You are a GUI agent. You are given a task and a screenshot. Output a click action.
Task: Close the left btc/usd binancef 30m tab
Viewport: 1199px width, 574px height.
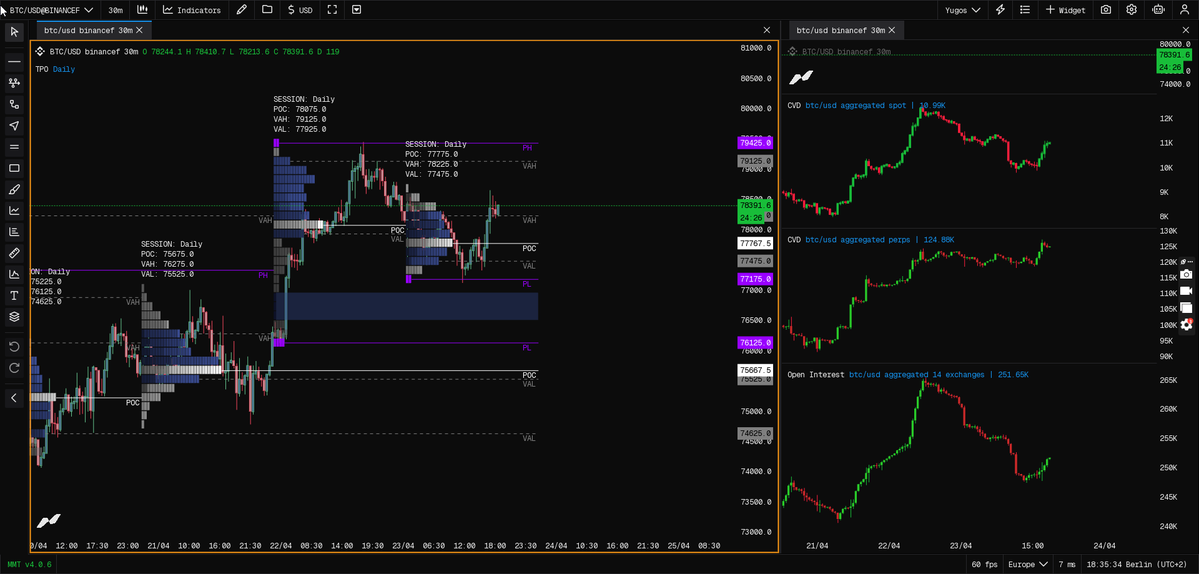[x=141, y=30]
